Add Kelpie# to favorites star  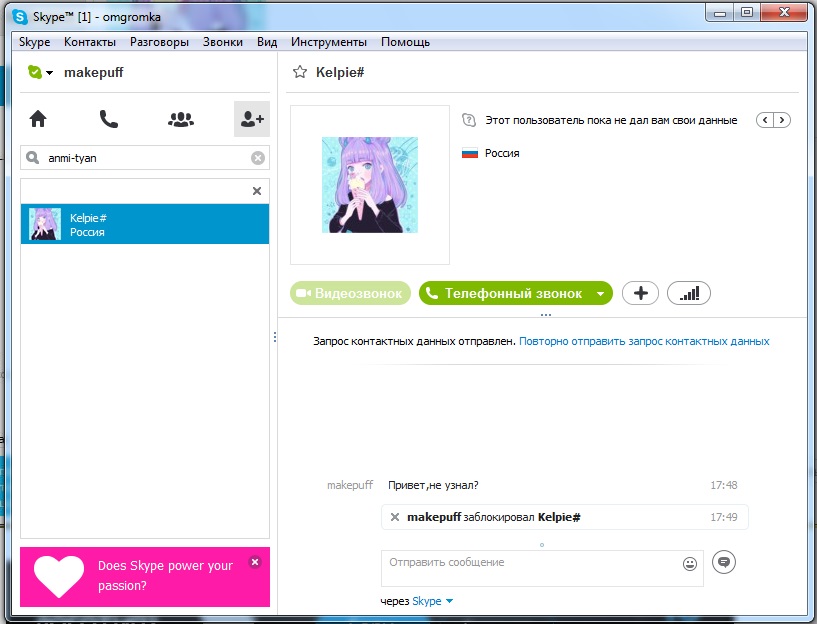(300, 72)
